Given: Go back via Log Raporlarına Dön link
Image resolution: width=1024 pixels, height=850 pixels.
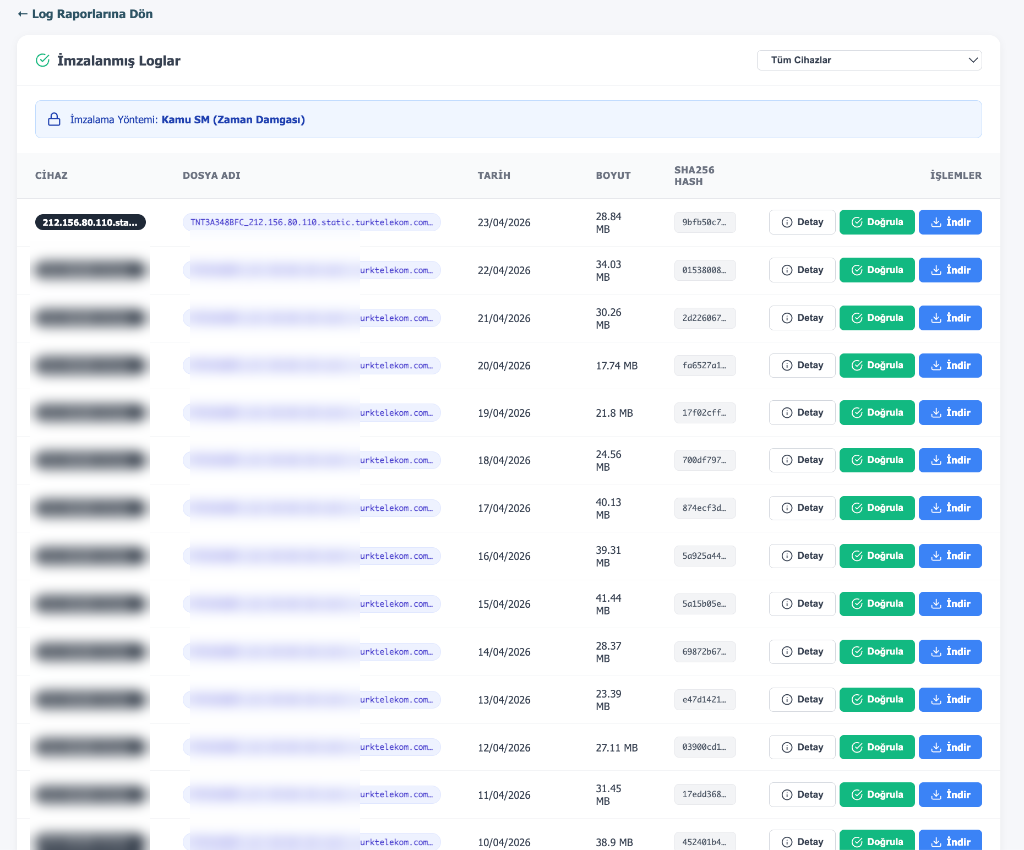Looking at the screenshot, I should [85, 14].
